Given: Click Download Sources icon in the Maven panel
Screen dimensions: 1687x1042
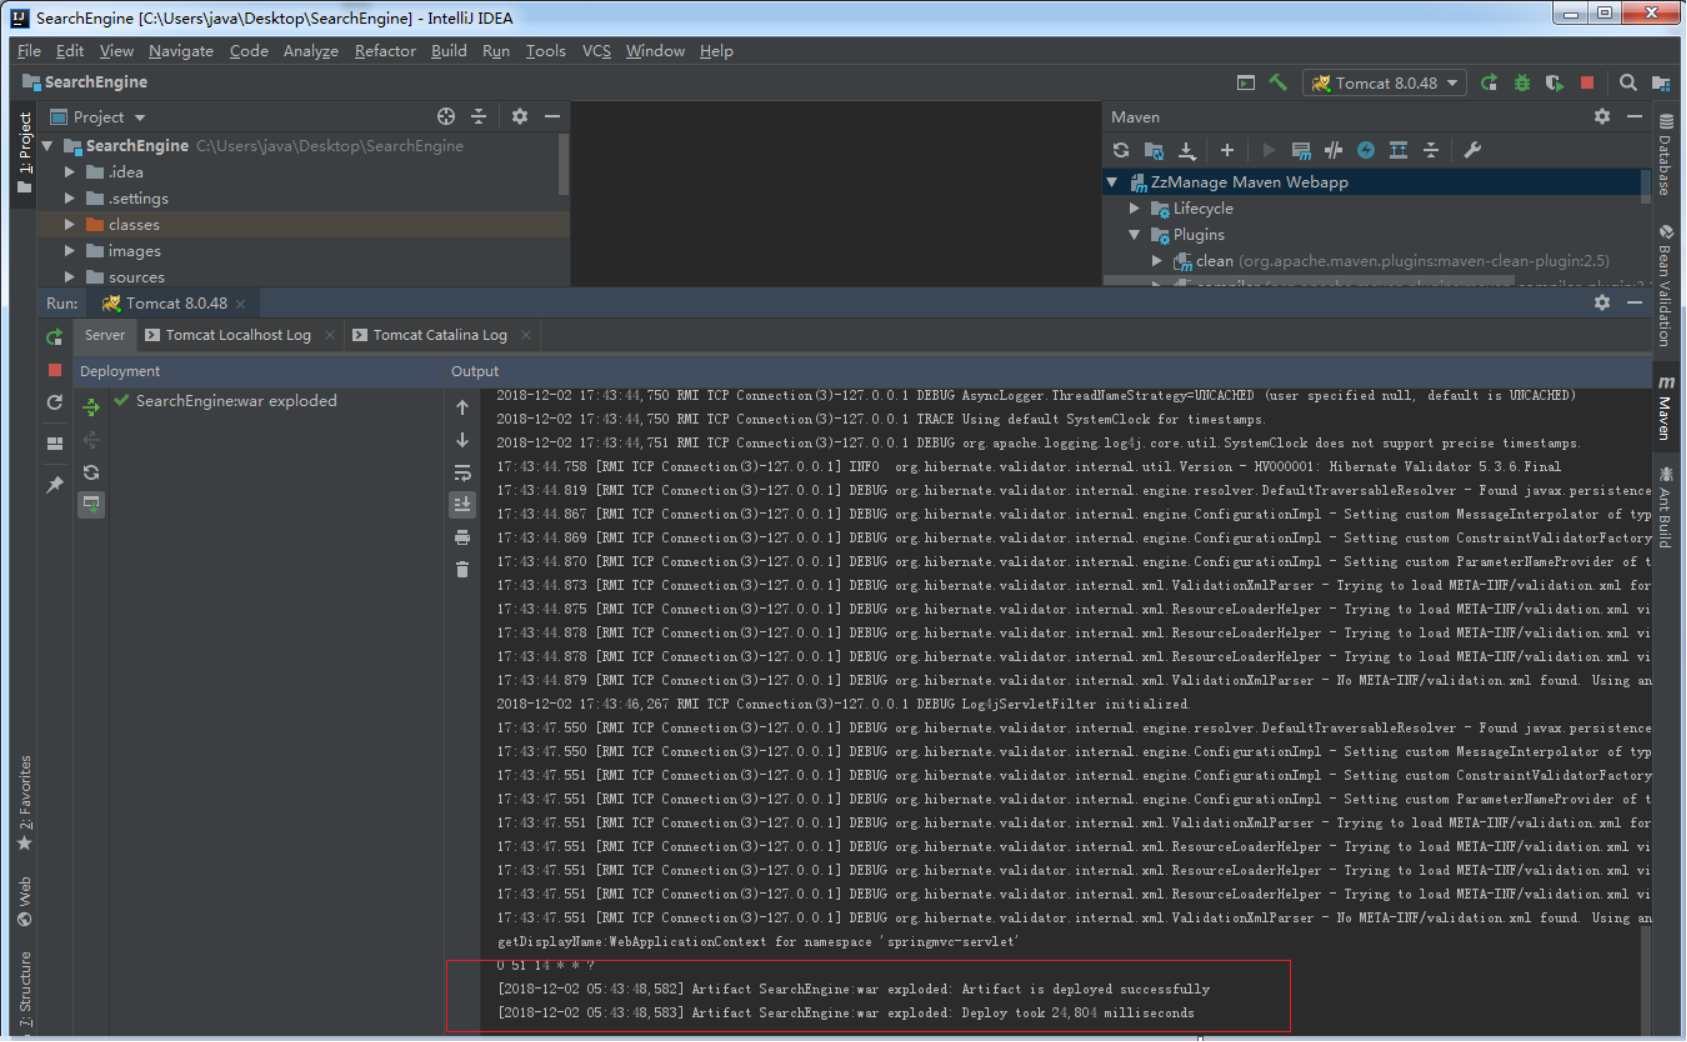Looking at the screenshot, I should click(x=1187, y=150).
